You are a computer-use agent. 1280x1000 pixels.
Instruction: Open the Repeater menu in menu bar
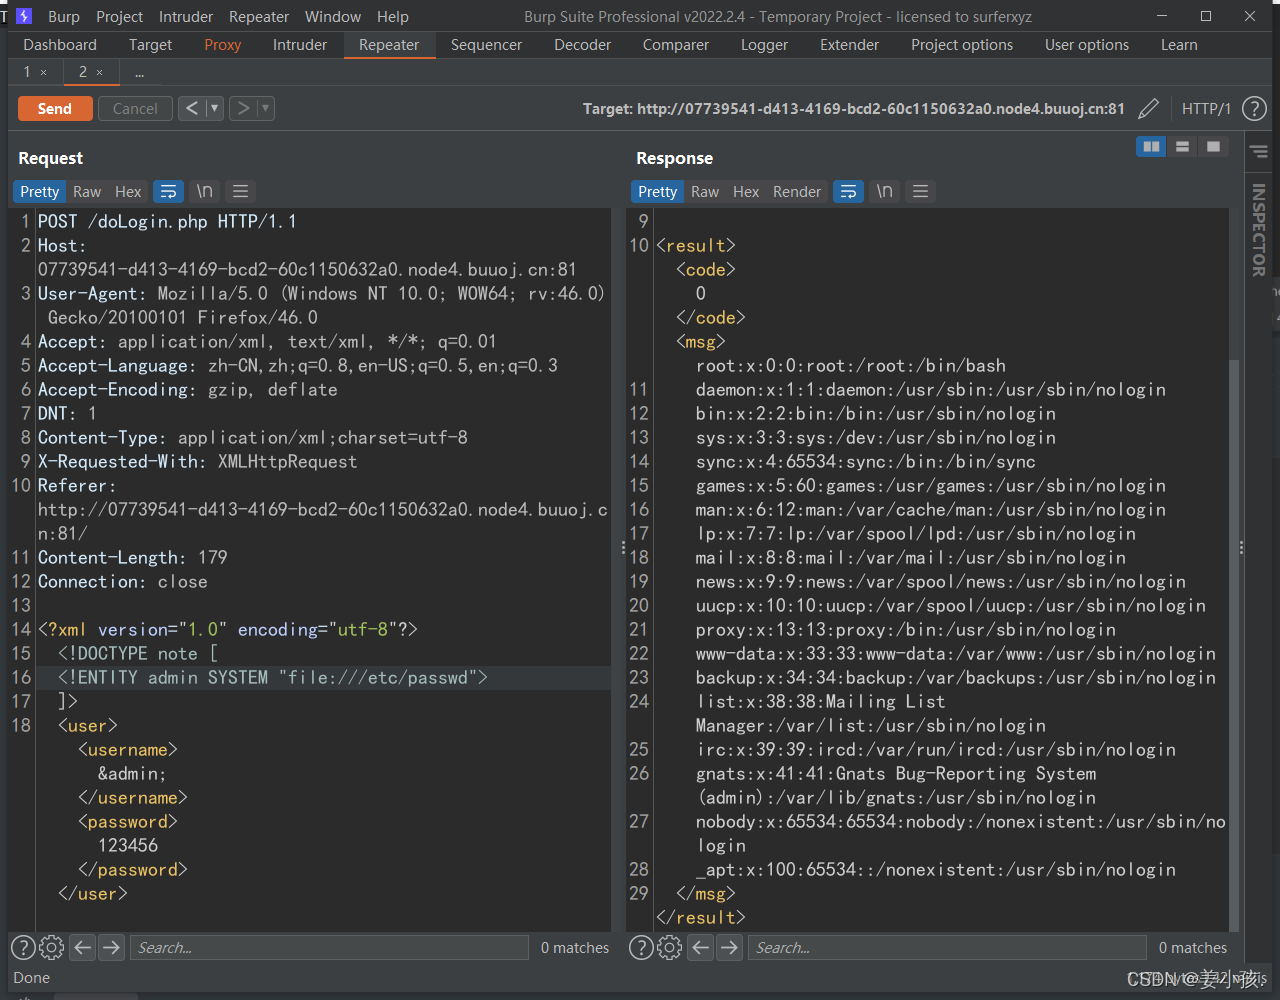point(259,17)
